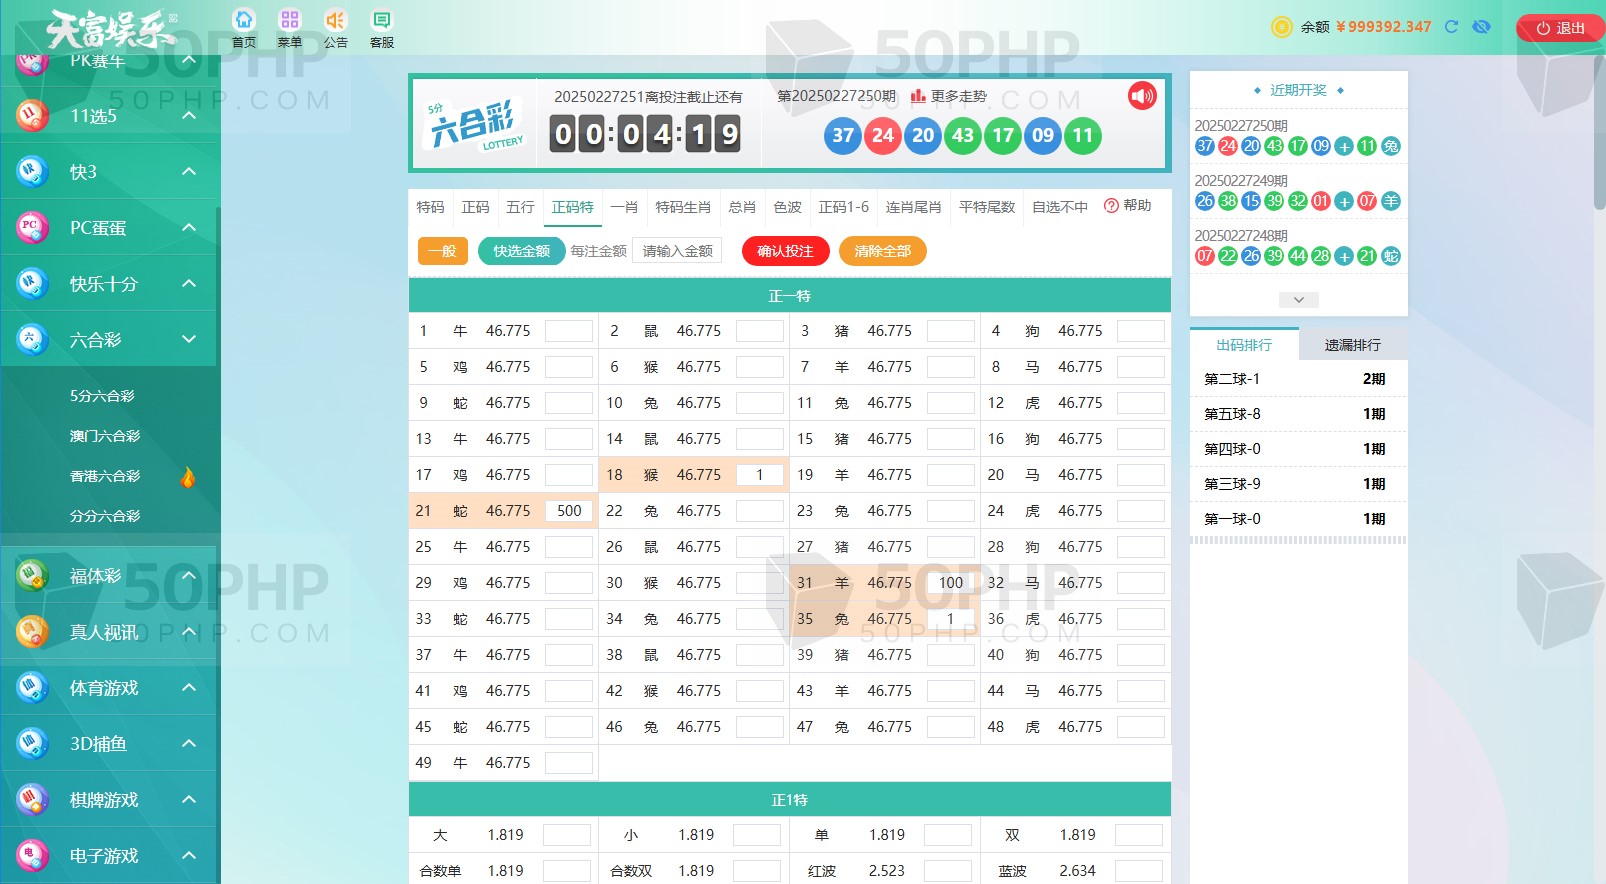The width and height of the screenshot is (1606, 884).
Task: Refresh the balance with the reload icon
Action: click(1451, 27)
